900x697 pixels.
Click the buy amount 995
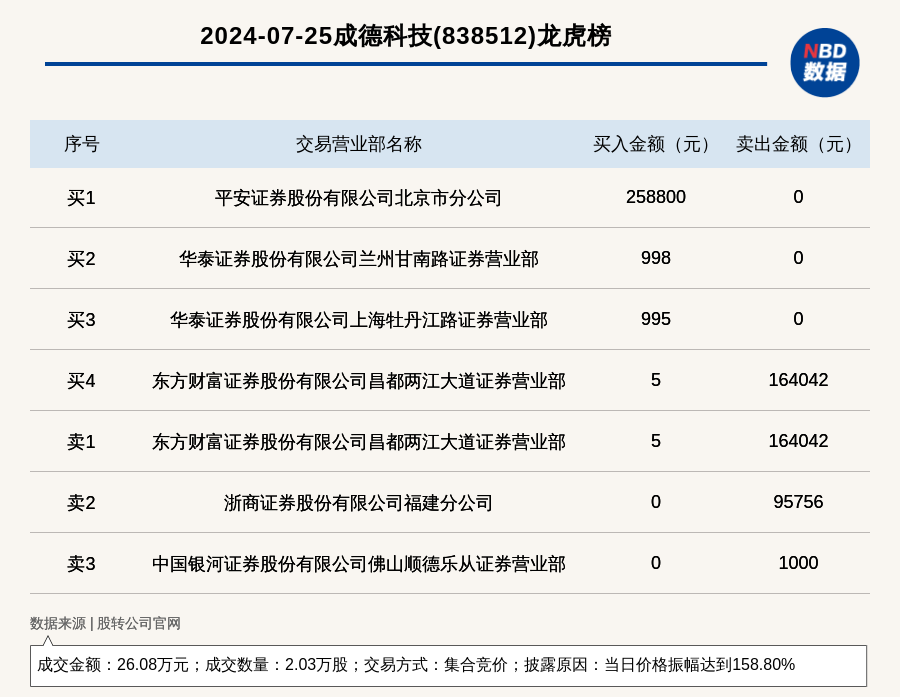coord(655,319)
